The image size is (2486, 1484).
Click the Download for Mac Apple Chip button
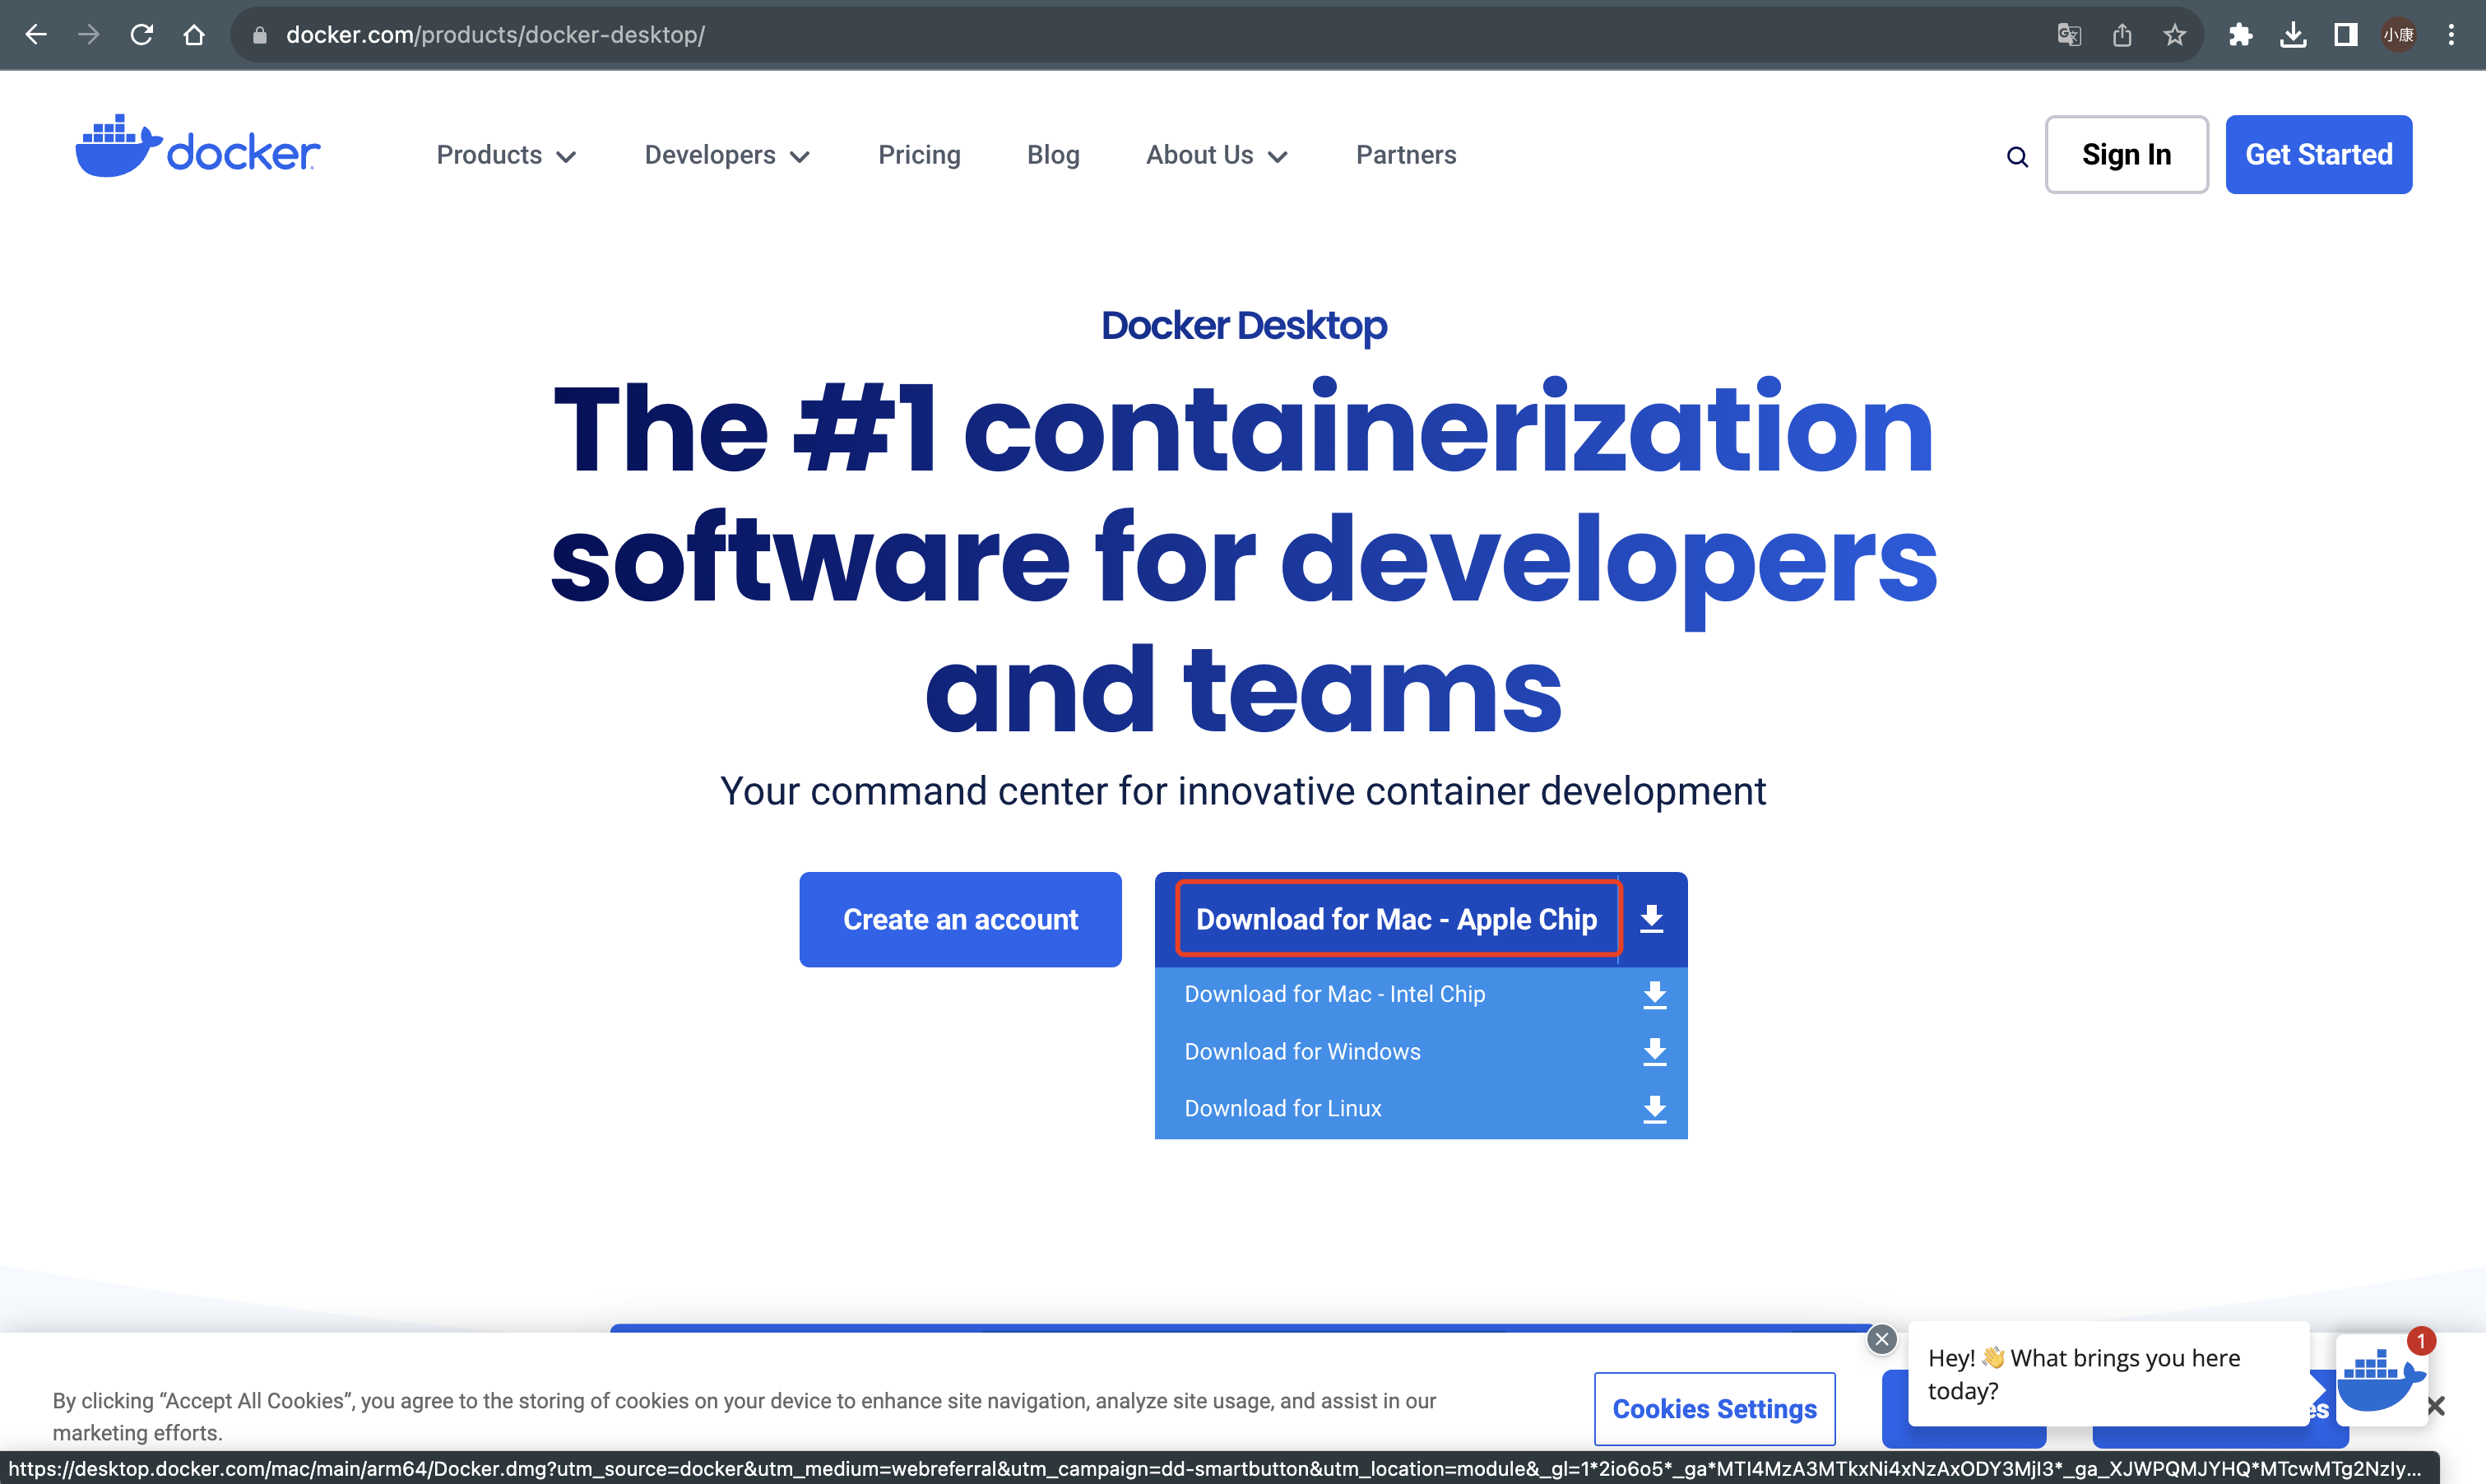click(1394, 919)
